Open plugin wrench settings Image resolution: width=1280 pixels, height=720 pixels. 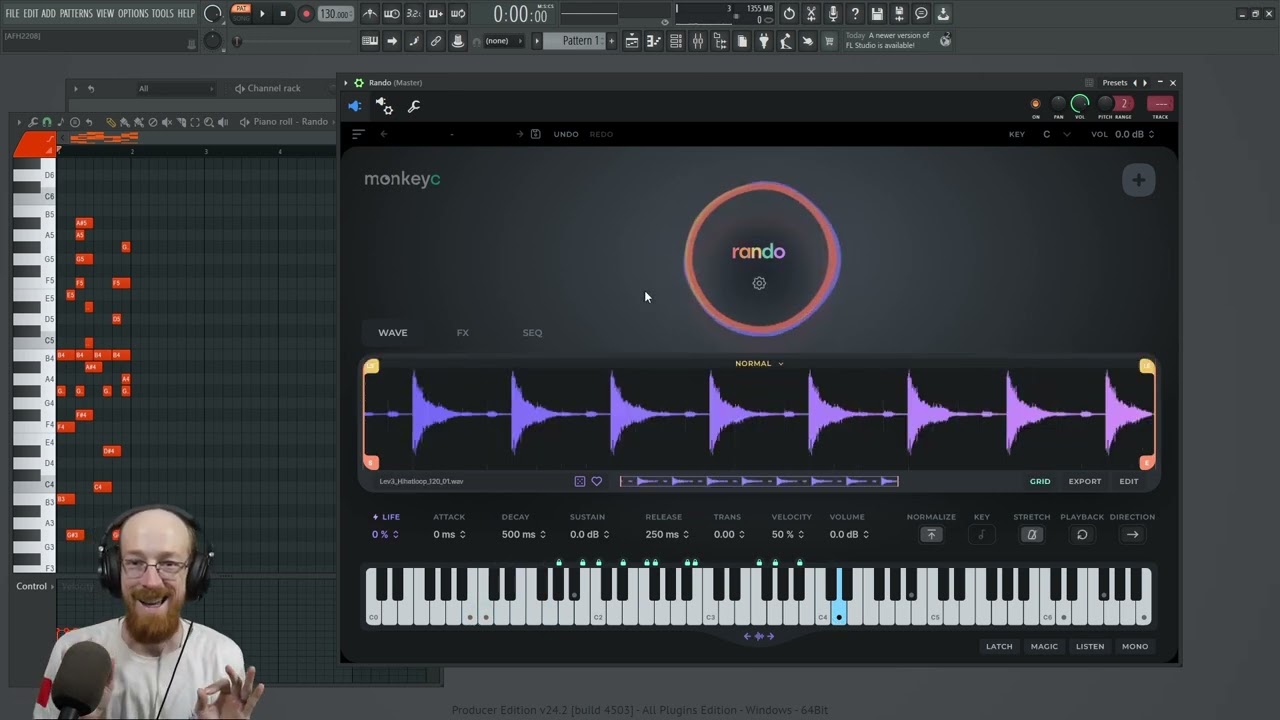point(414,106)
